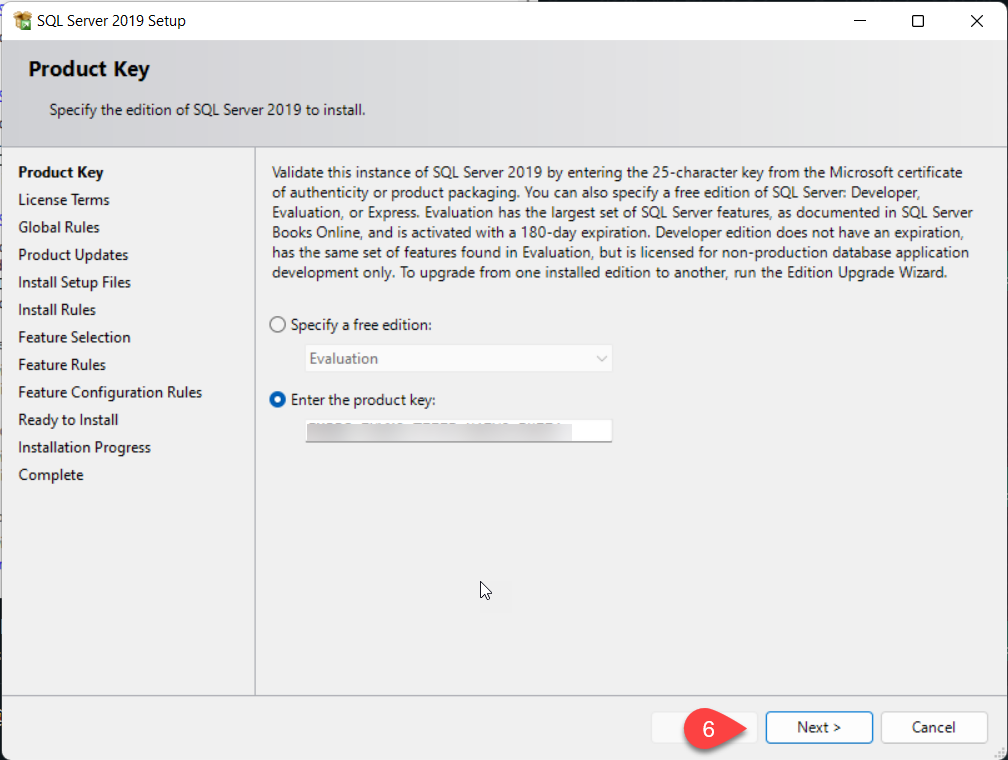Click the Next > button
Image resolution: width=1008 pixels, height=760 pixels.
coord(819,727)
